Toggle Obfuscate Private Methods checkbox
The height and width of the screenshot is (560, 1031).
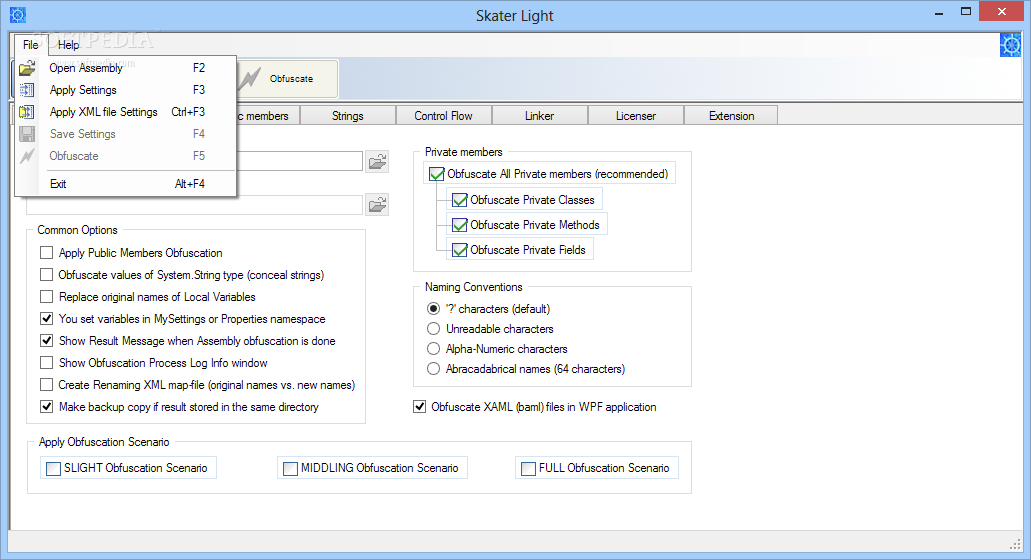pyautogui.click(x=460, y=225)
